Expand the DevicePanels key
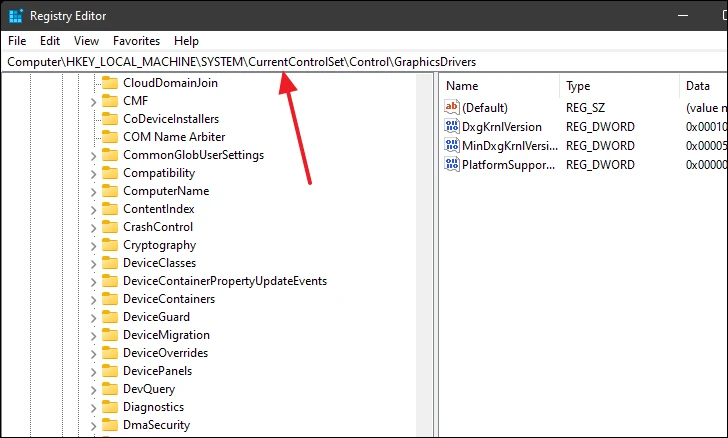 point(93,372)
